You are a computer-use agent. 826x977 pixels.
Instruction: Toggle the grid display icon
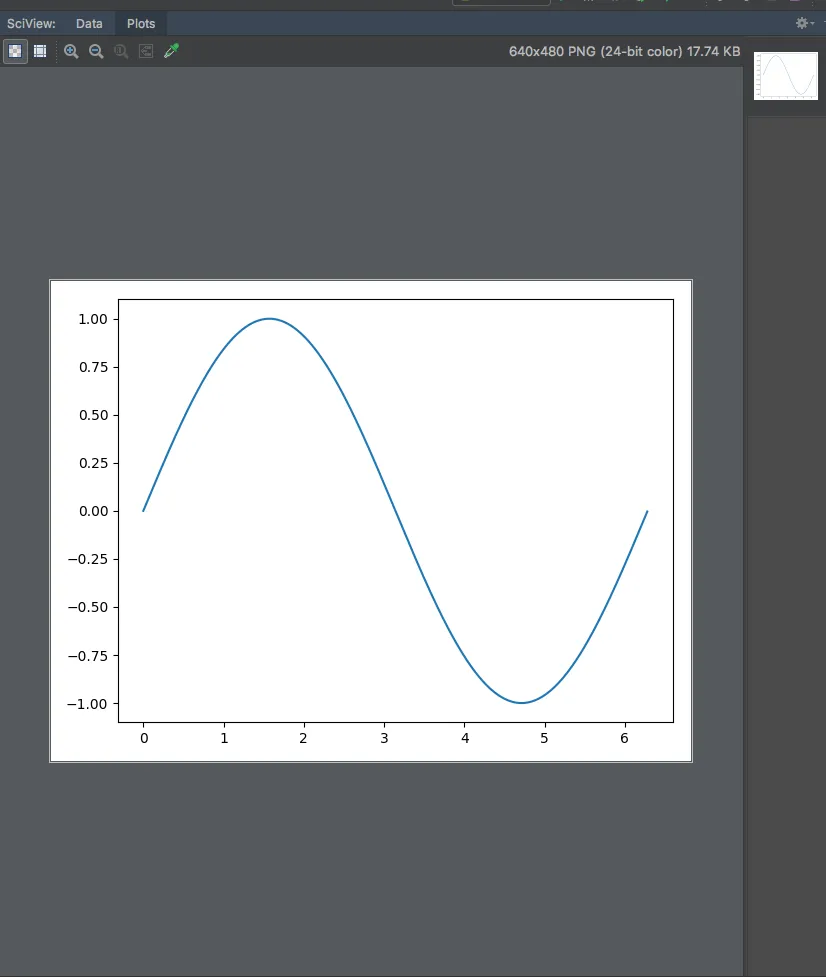[x=40, y=51]
